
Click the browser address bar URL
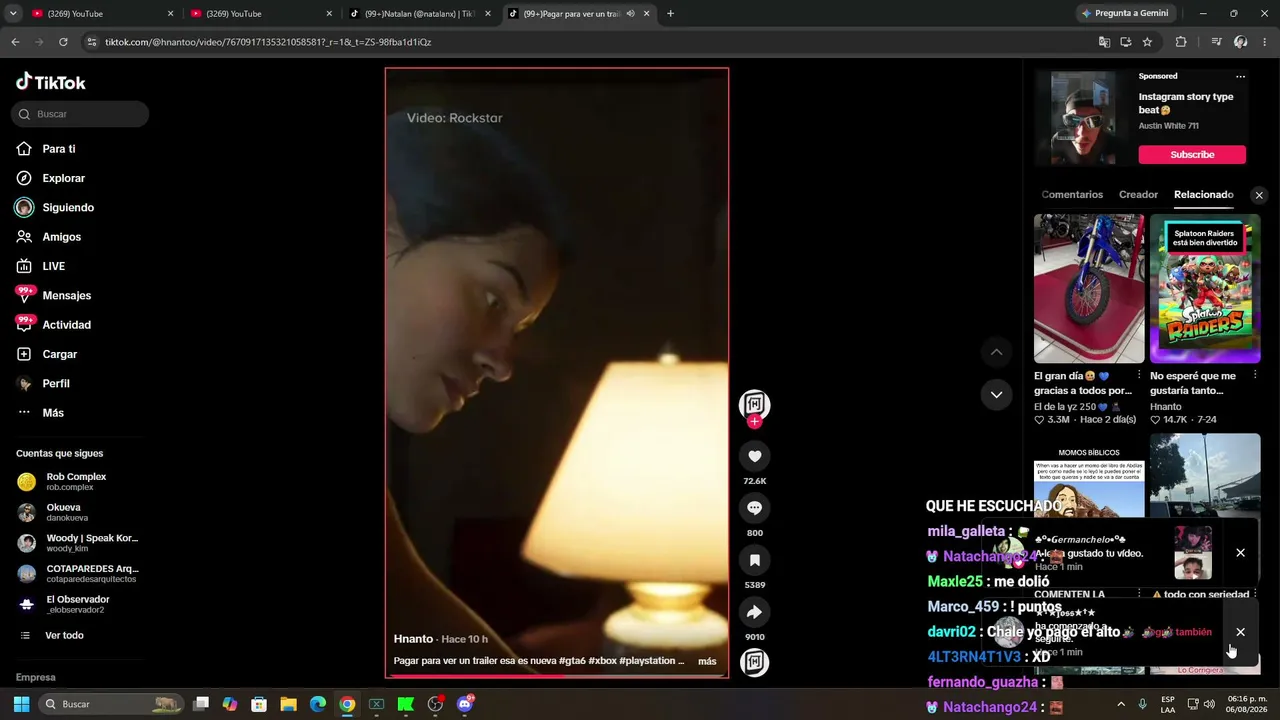click(x=268, y=42)
